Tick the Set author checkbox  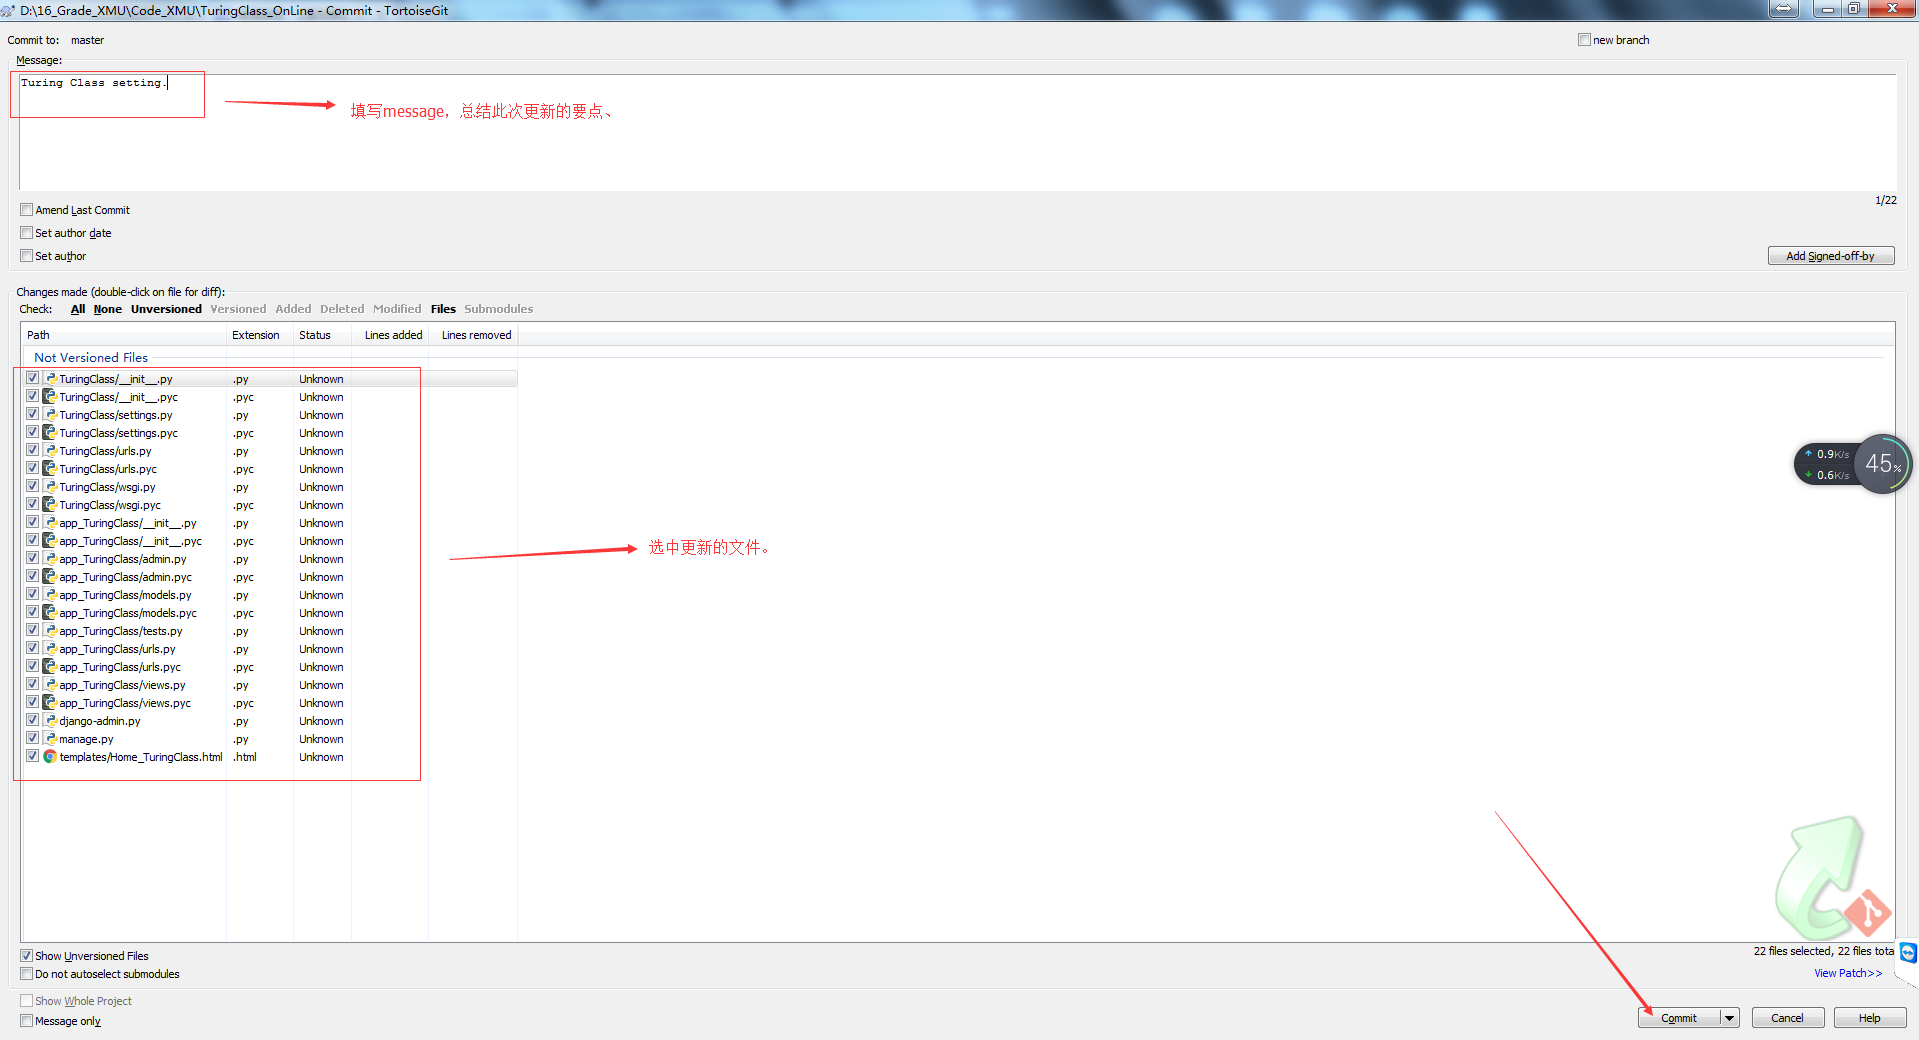[x=27, y=256]
